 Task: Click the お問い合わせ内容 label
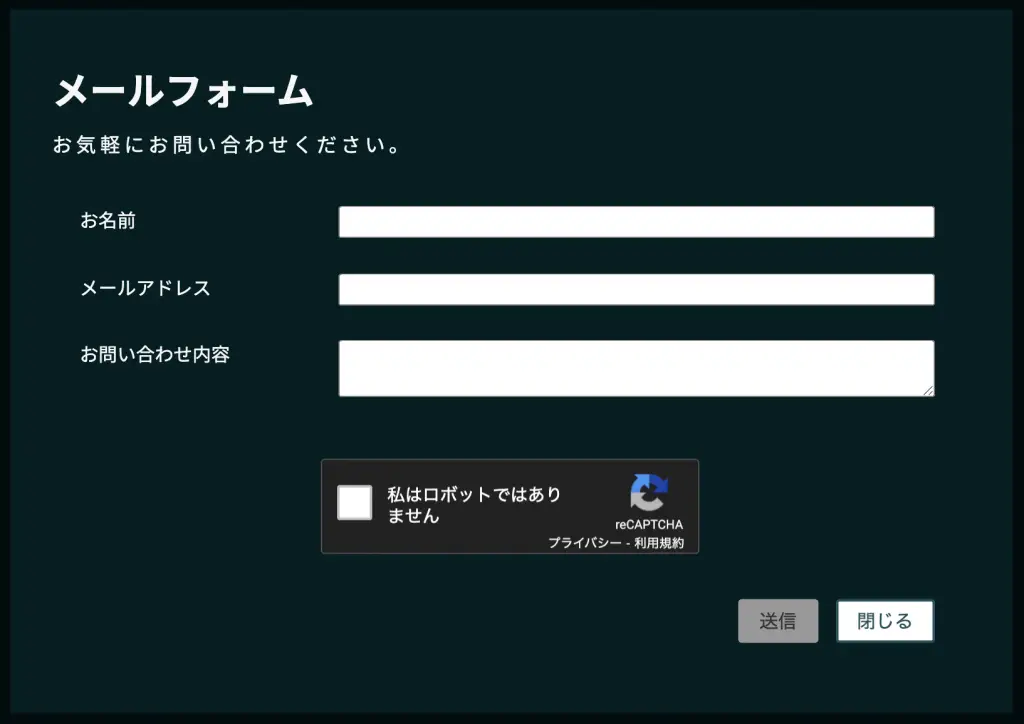(155, 355)
